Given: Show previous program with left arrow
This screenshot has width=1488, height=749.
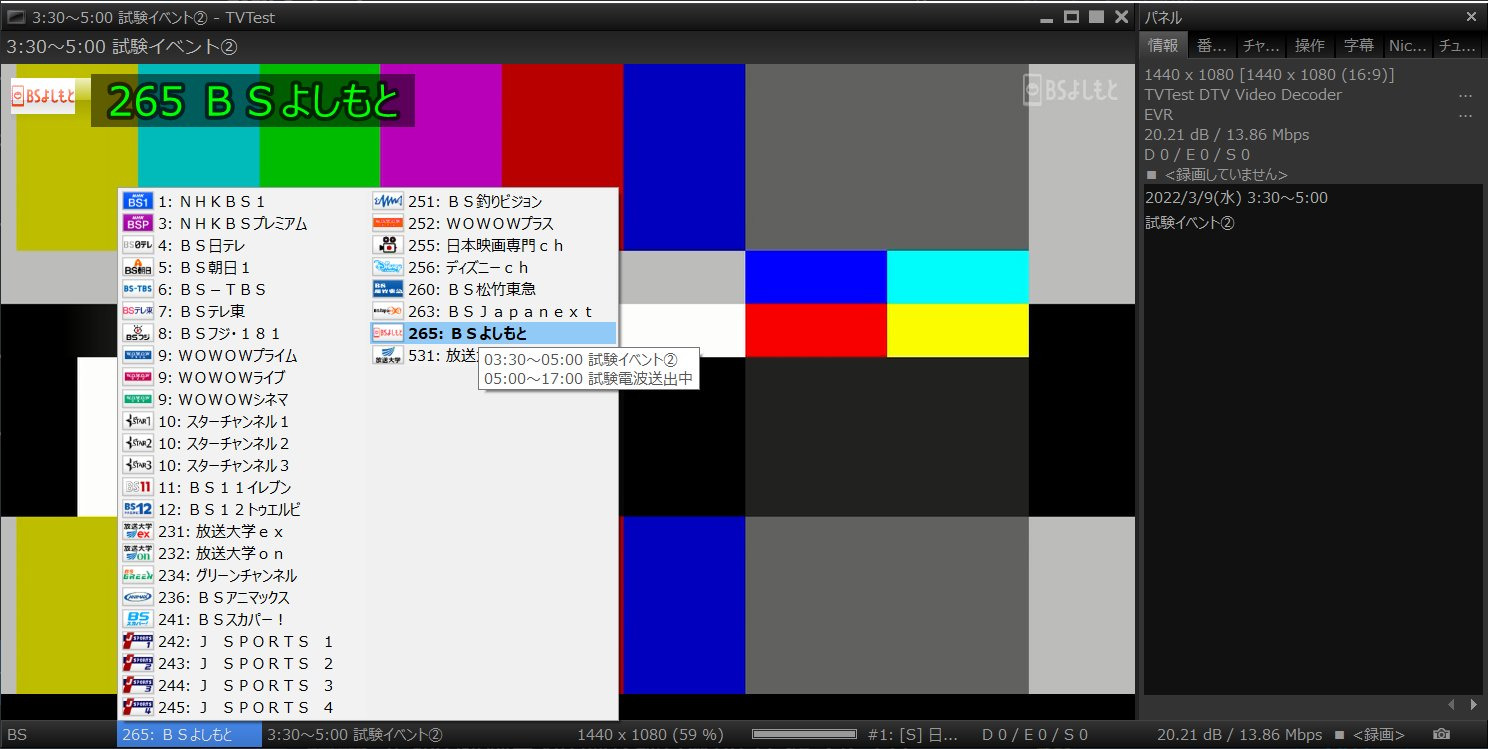Looking at the screenshot, I should pos(1452,705).
